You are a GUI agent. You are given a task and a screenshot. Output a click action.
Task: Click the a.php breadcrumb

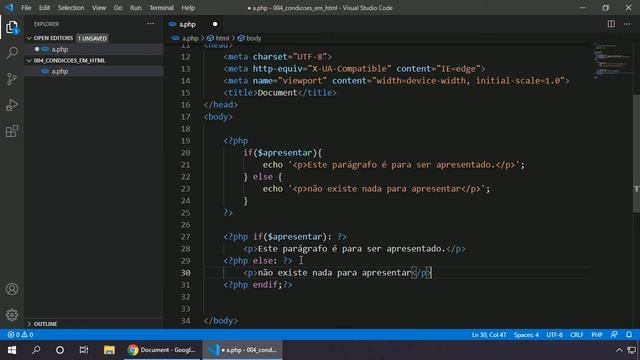[x=190, y=38]
